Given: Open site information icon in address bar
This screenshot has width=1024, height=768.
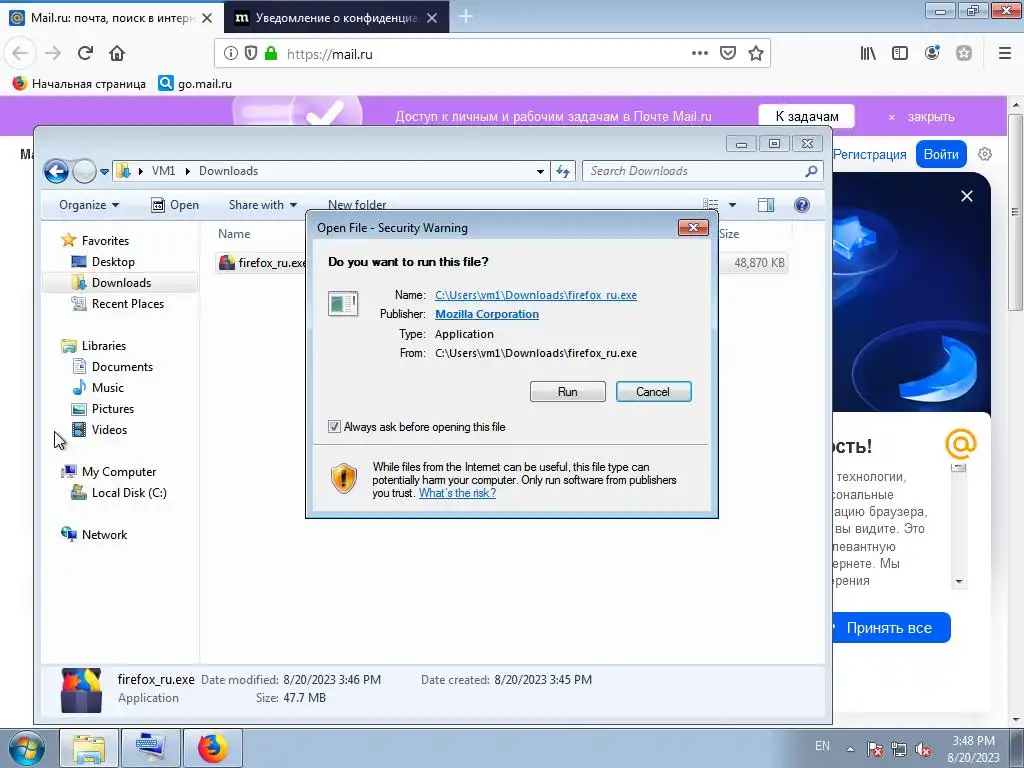Looking at the screenshot, I should point(231,54).
